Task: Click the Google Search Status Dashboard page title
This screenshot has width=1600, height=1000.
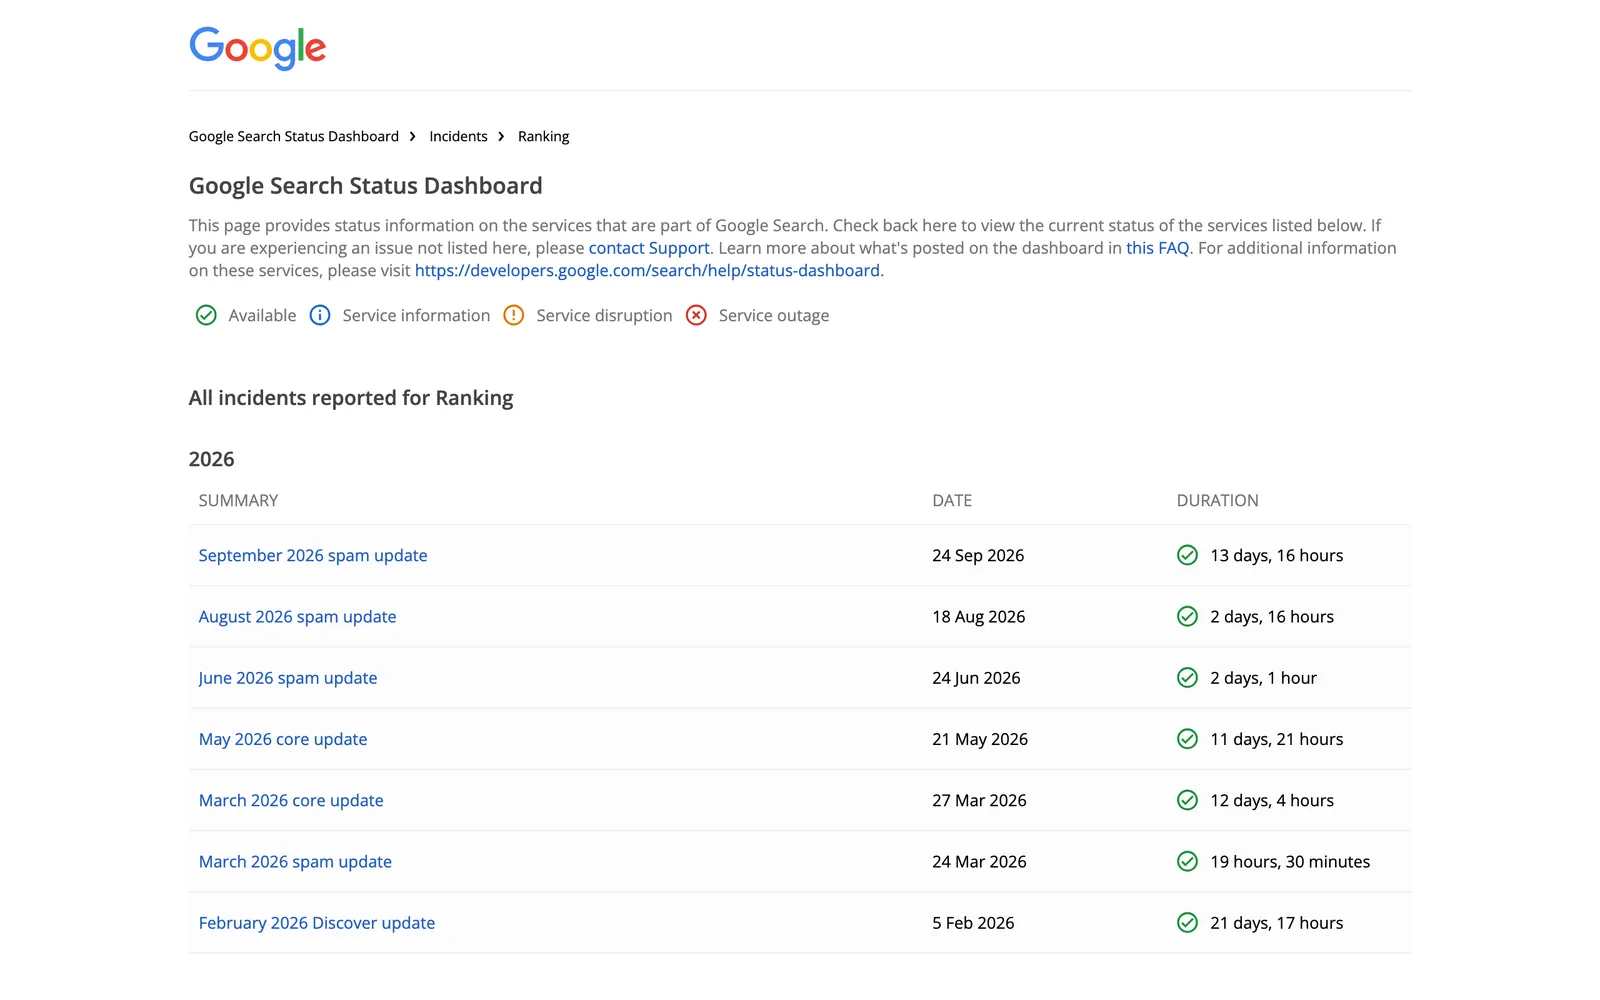Action: [x=366, y=186]
